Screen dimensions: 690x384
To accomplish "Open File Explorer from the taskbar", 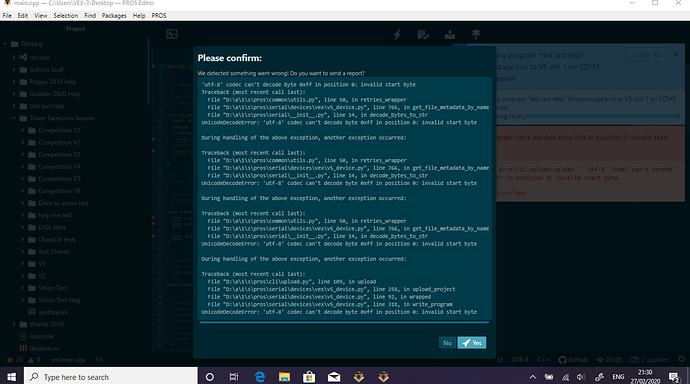I will [x=284, y=377].
